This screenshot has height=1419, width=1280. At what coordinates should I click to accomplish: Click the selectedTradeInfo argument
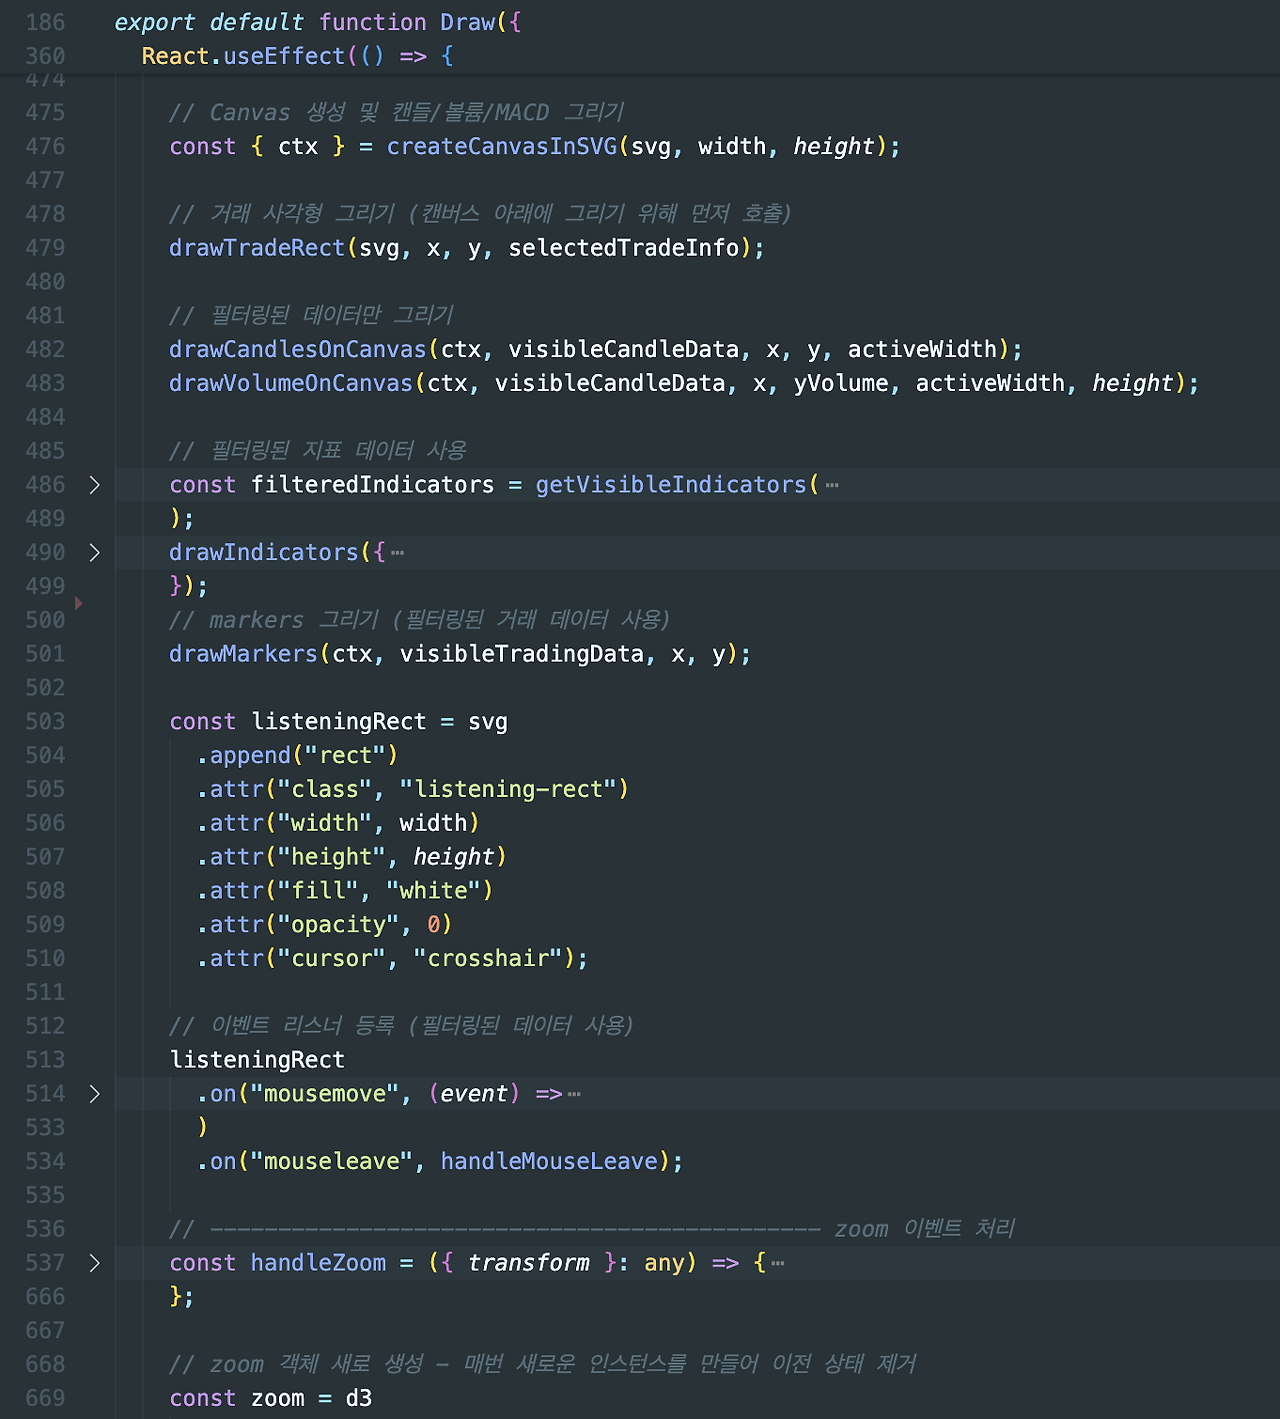(x=624, y=248)
